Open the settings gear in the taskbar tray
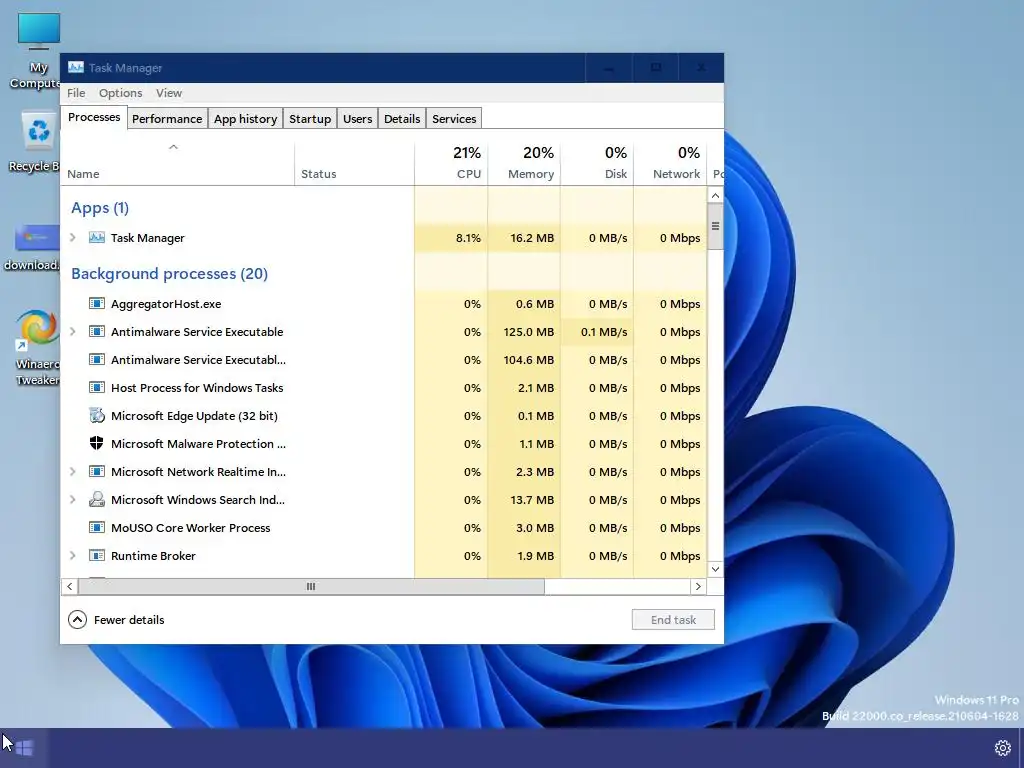The height and width of the screenshot is (768, 1024). pos(1002,748)
